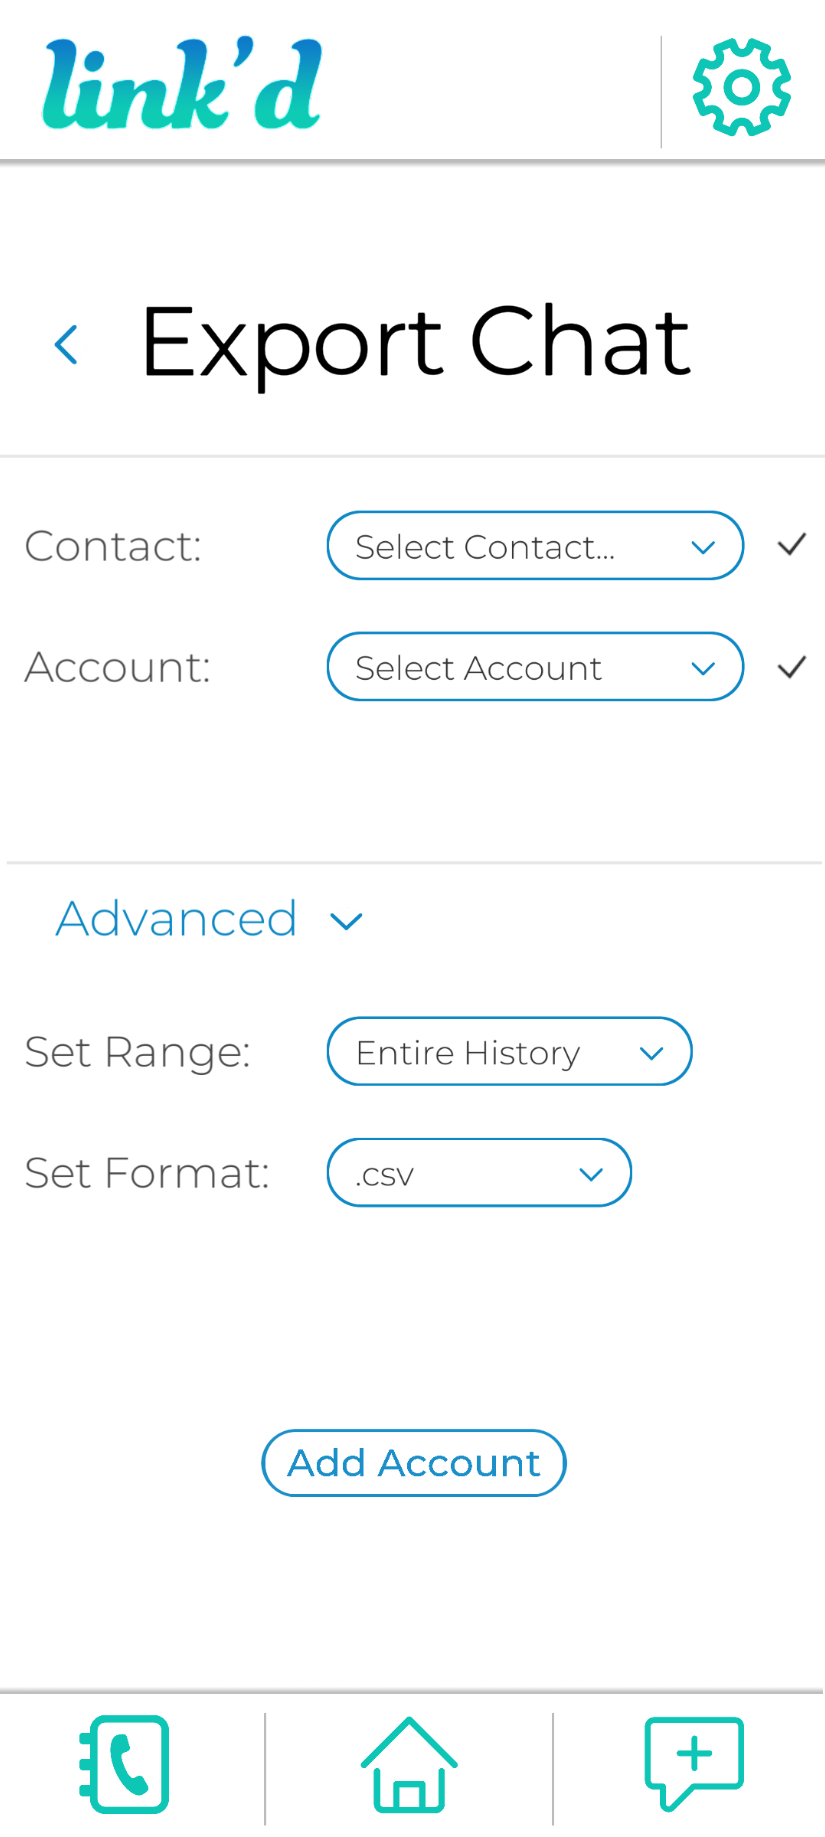The image size is (825, 1837).
Task: Open the Select Account dropdown
Action: click(x=535, y=667)
